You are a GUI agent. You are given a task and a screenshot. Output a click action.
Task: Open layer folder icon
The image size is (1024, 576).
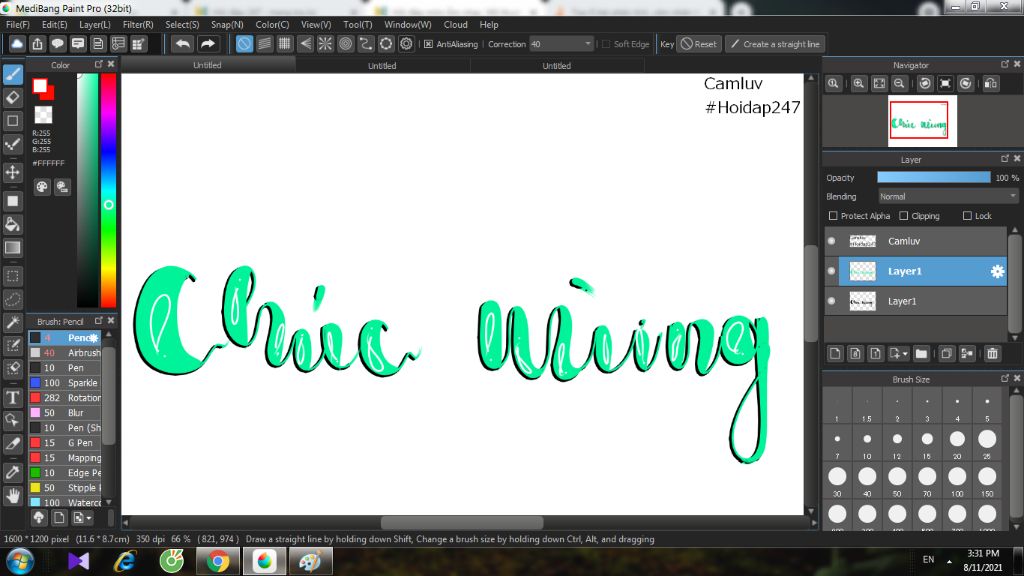pos(921,354)
